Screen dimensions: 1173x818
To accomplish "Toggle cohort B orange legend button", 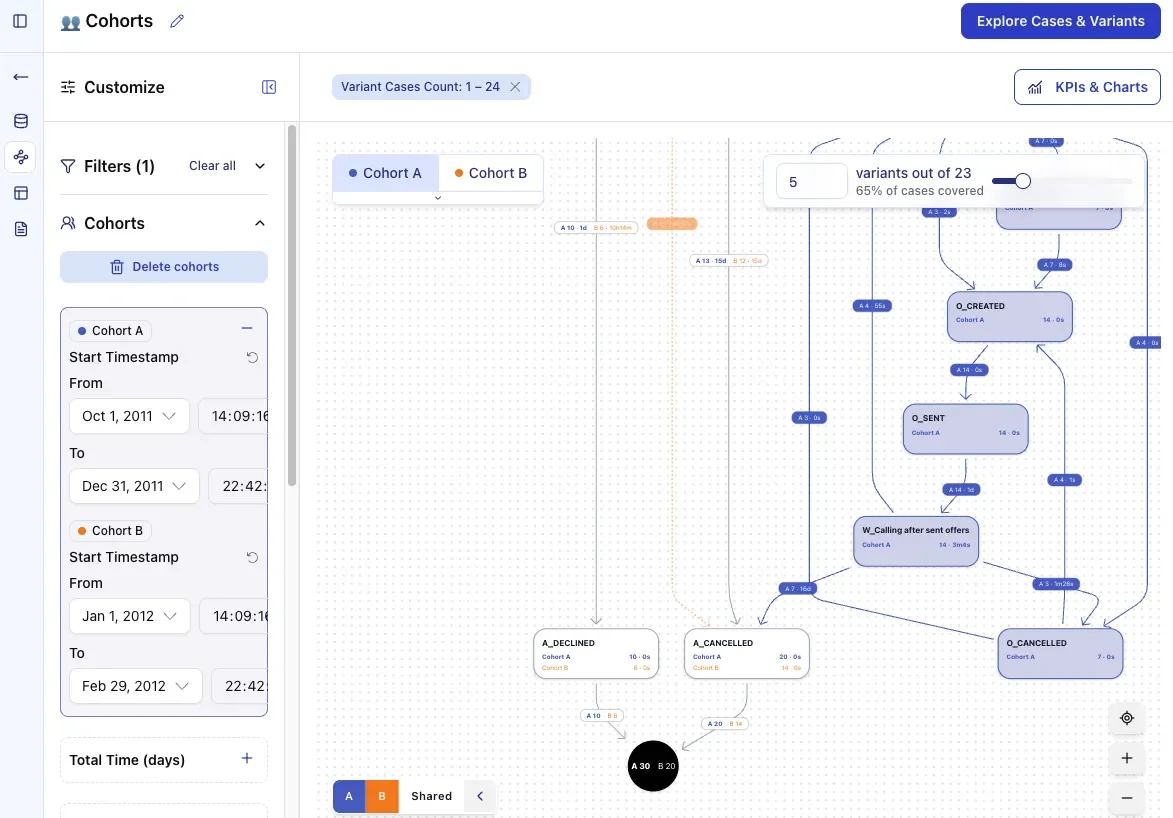I will tap(382, 796).
